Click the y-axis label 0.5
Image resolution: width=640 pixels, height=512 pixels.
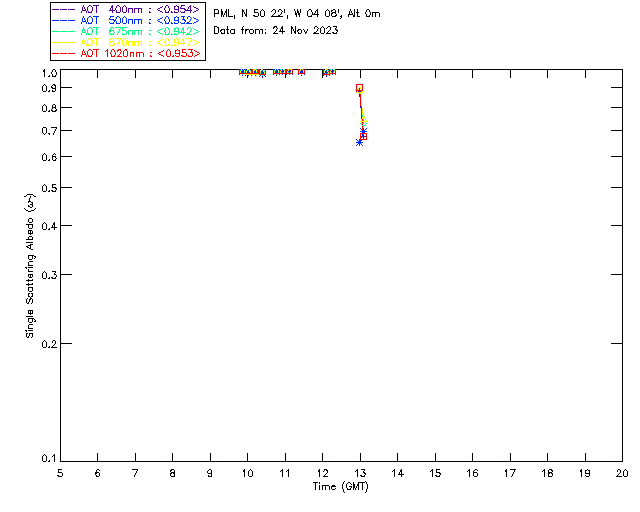49,188
